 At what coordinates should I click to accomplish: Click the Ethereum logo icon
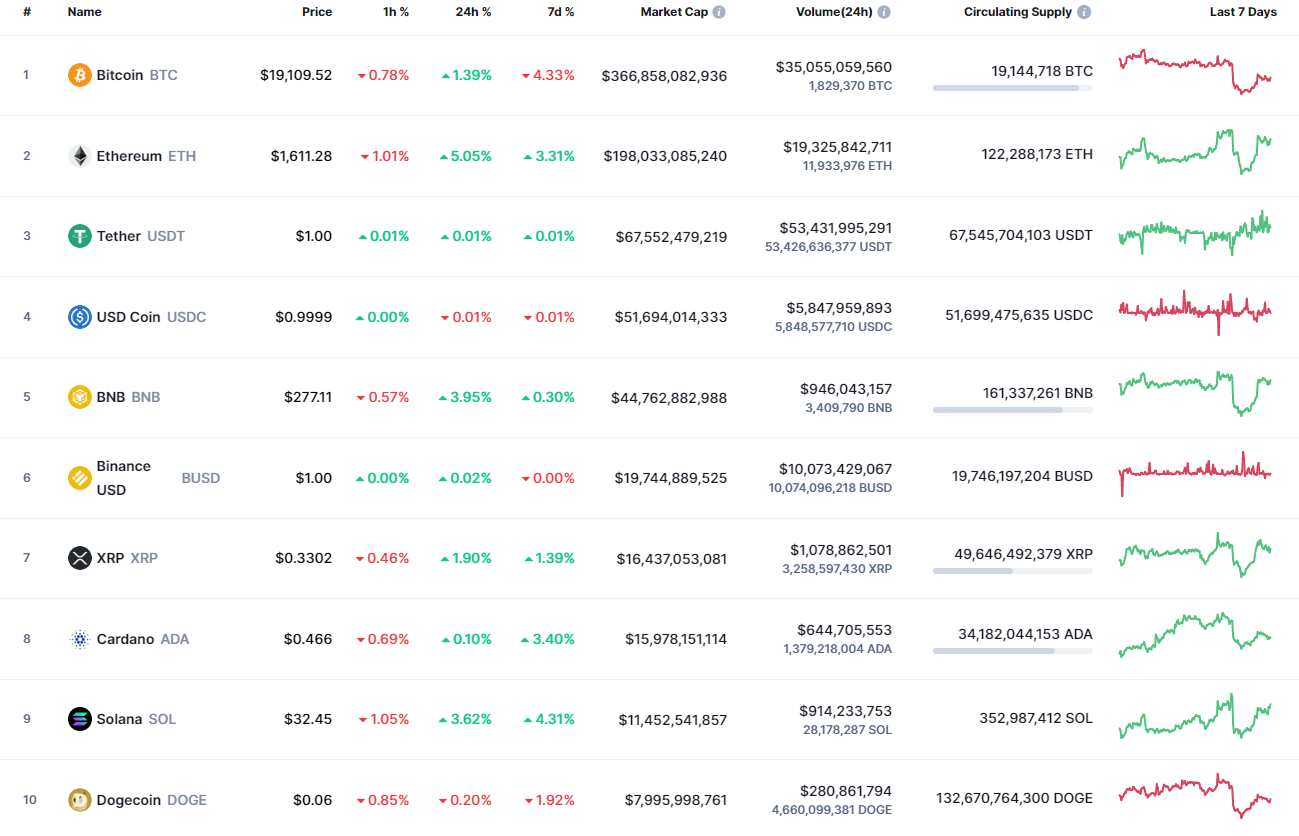[x=79, y=155]
